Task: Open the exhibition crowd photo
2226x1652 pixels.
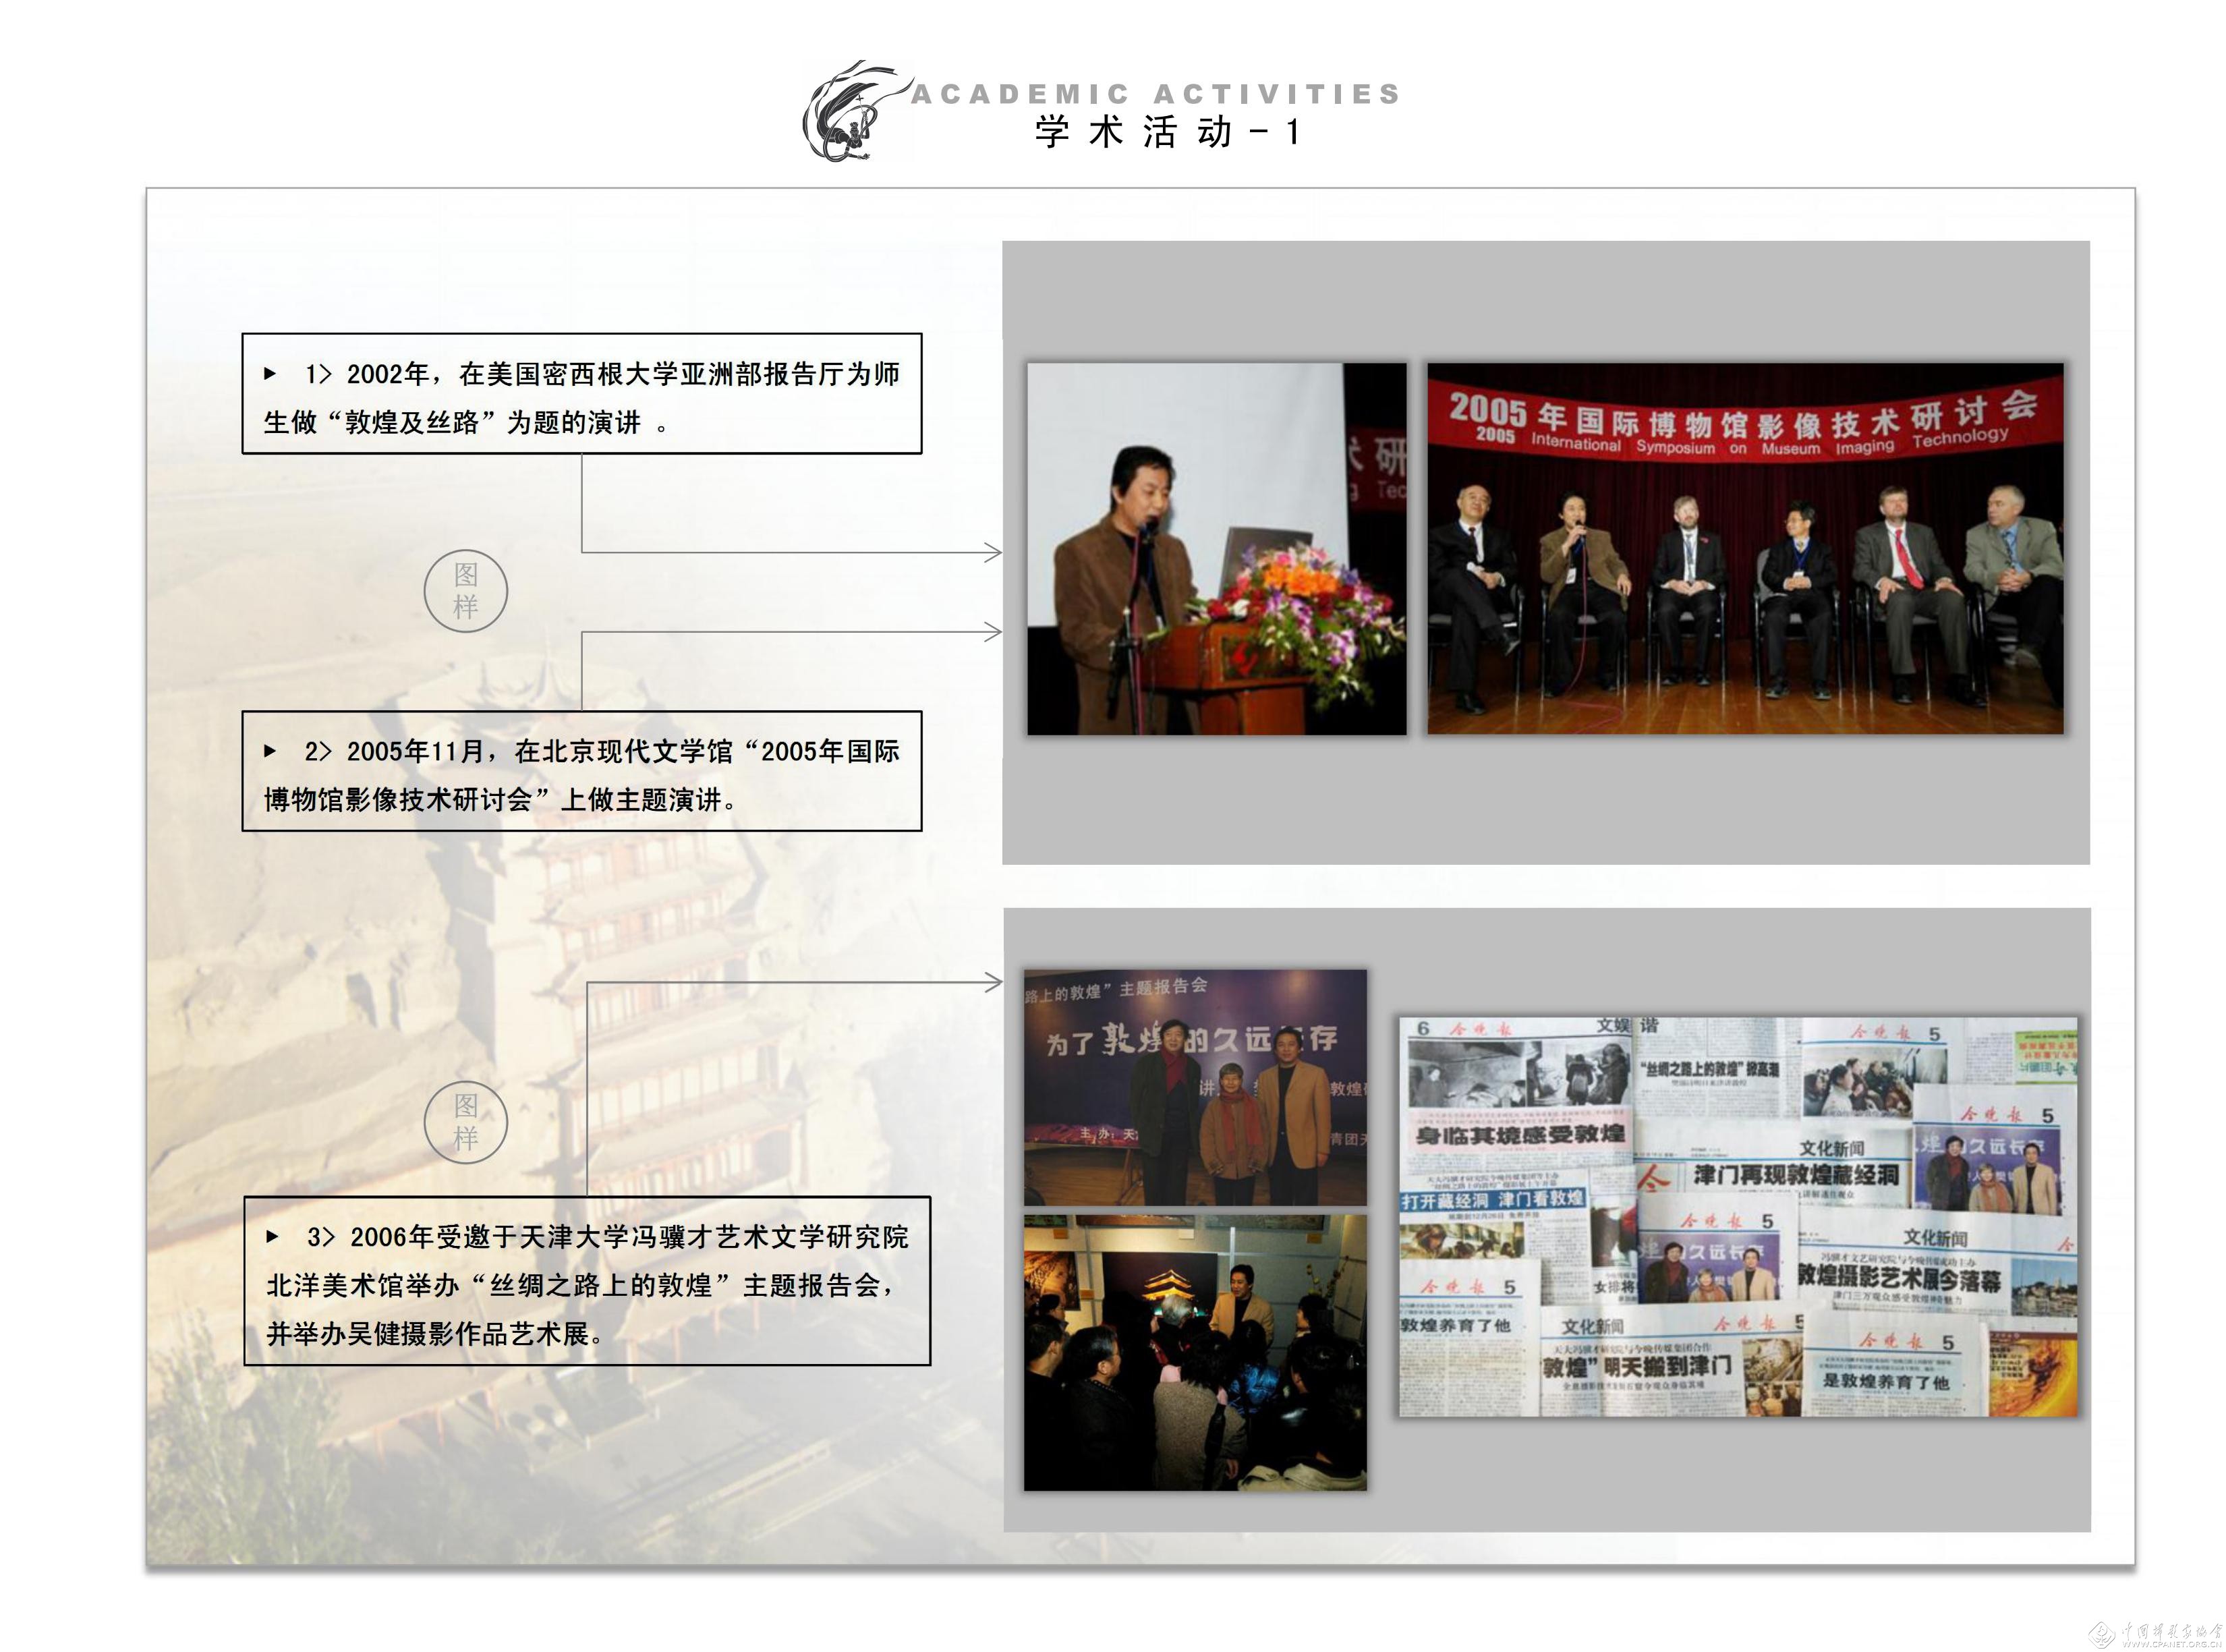Action: pos(1195,1353)
